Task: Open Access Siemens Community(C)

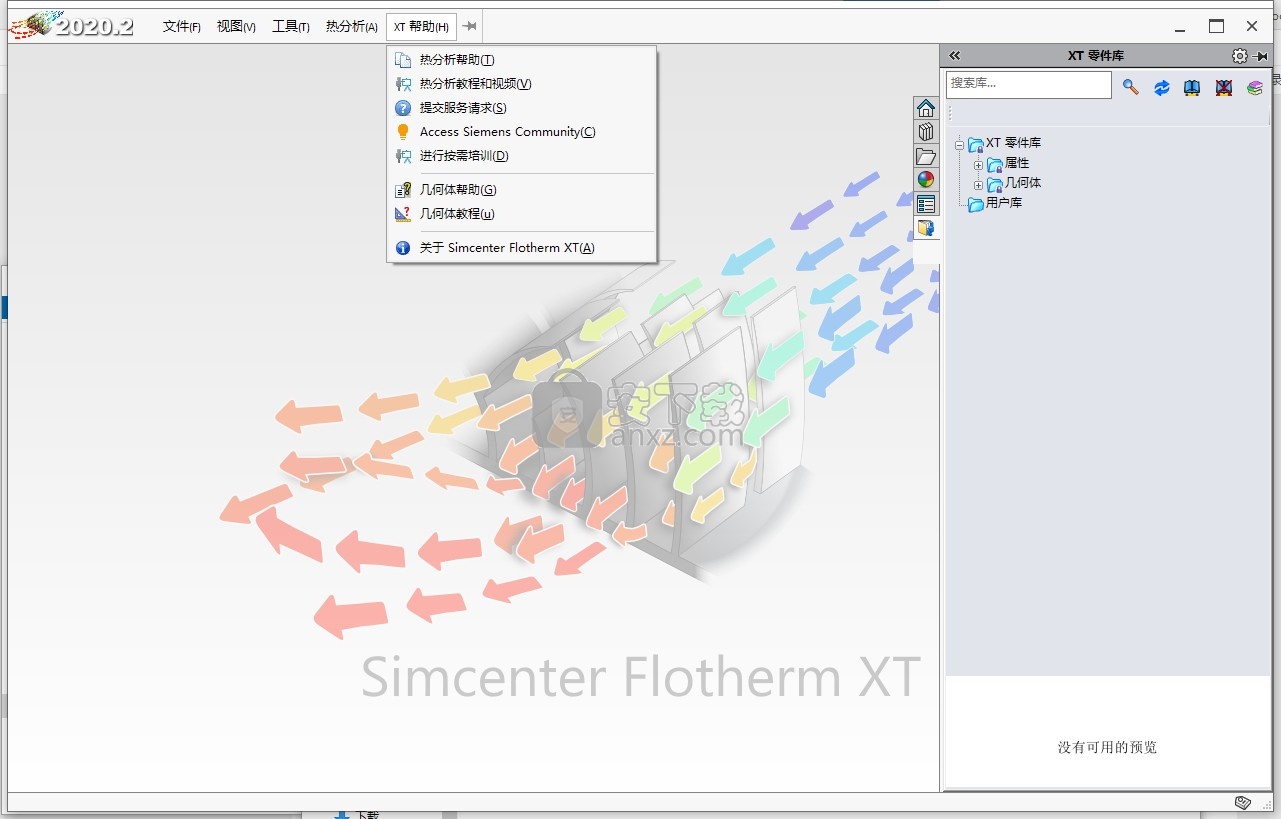Action: pos(521,132)
